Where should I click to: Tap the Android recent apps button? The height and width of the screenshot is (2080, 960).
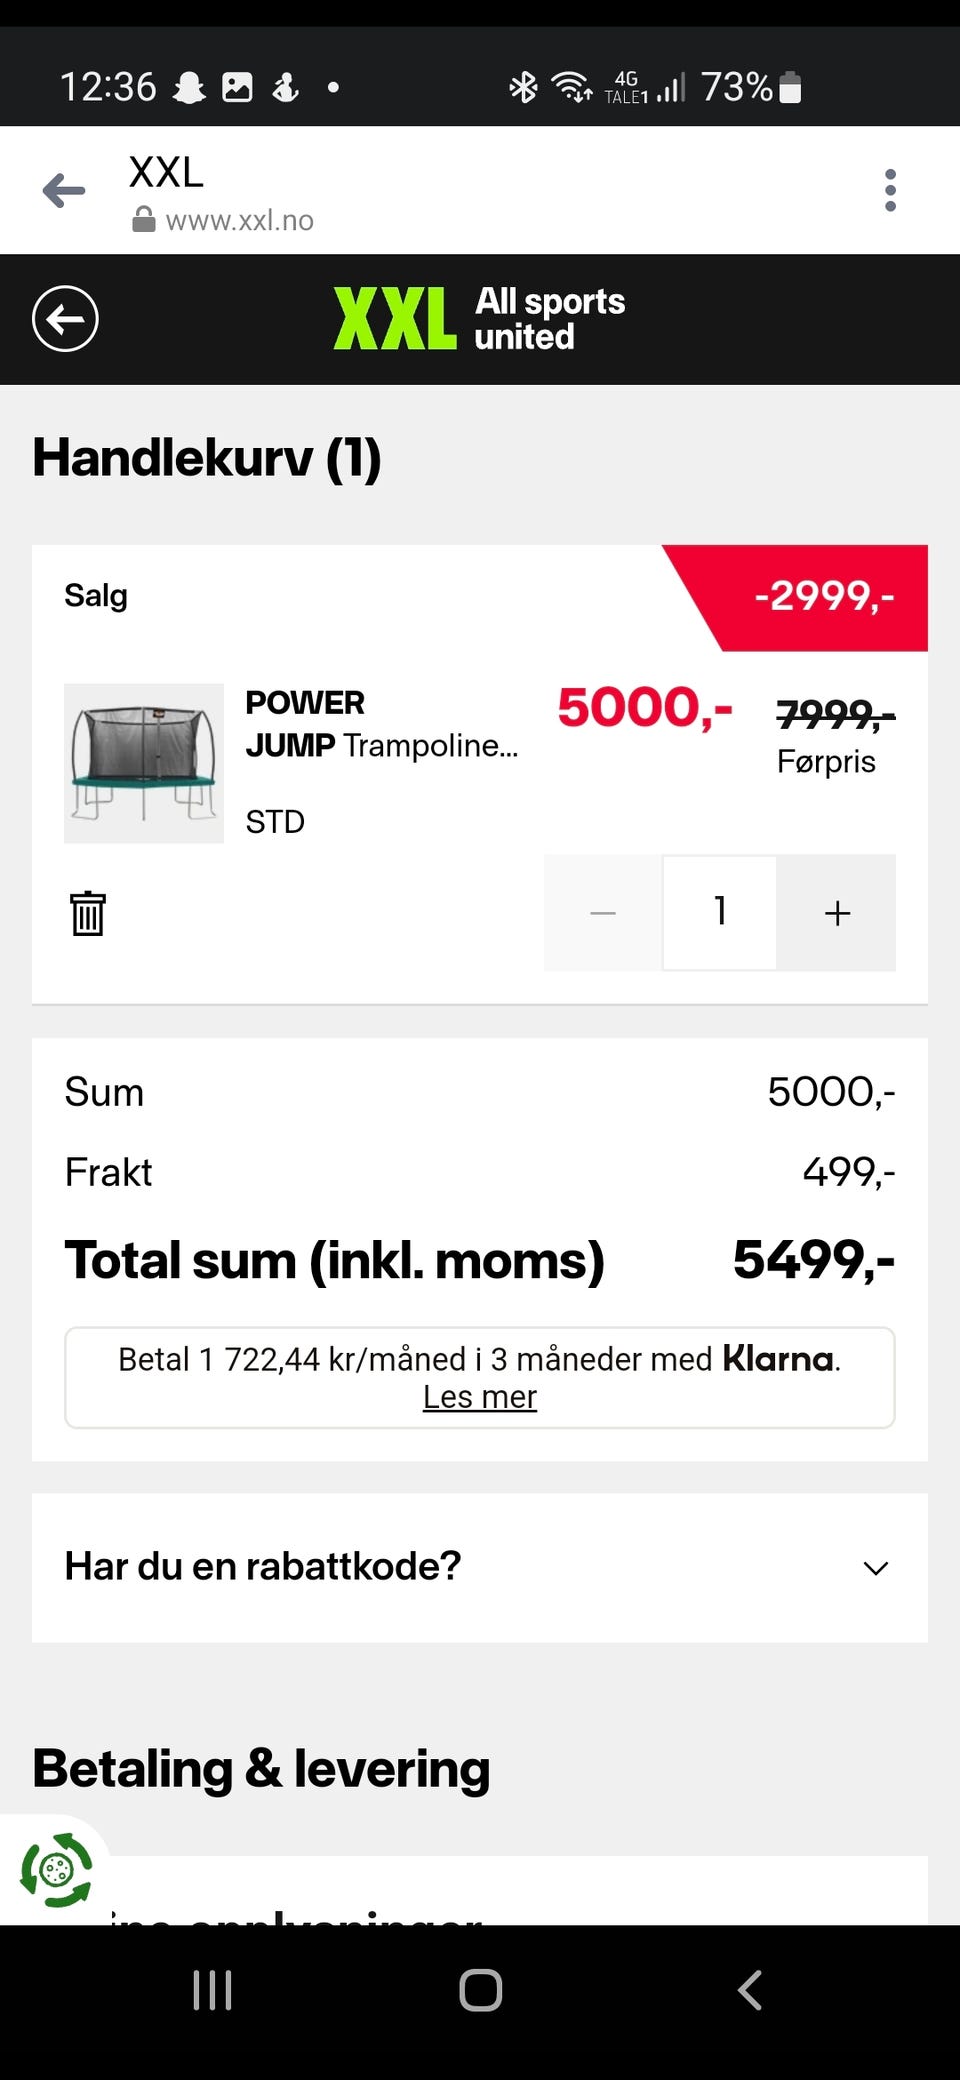tap(212, 1990)
